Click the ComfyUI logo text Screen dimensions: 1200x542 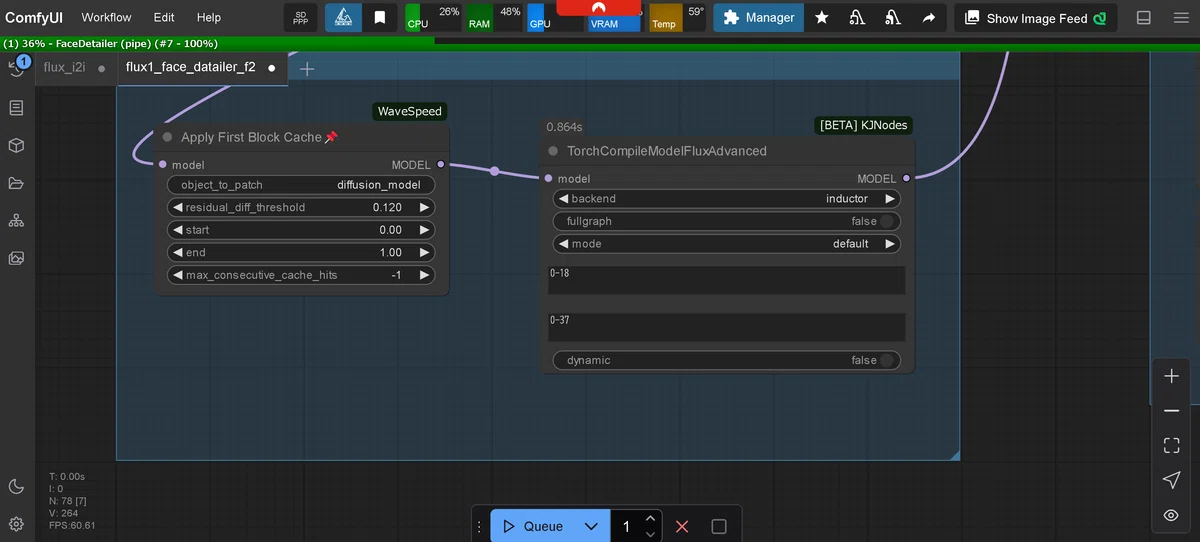[34, 18]
